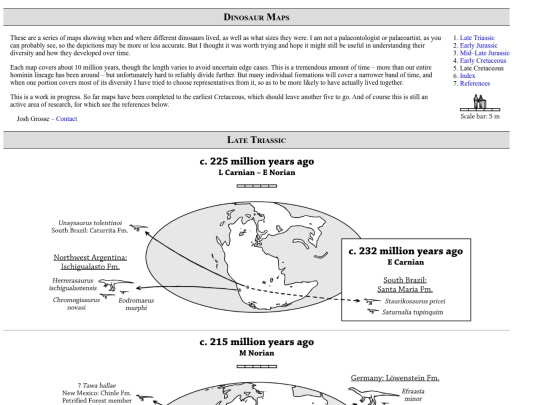Click the 'Saturnalia tupinquim' name text
540x405 pixels.
413,312
